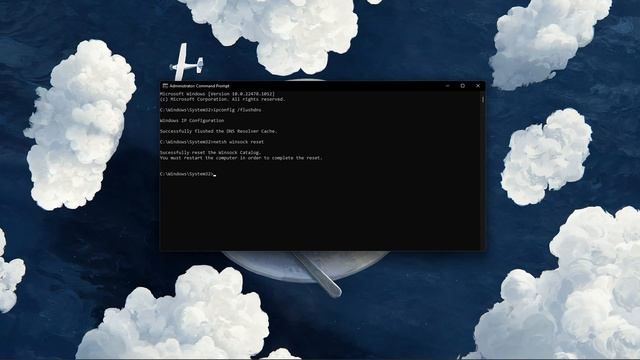Click the 'ipconfig /flushdns' command line
Screen dimensions: 640x360
point(210,110)
